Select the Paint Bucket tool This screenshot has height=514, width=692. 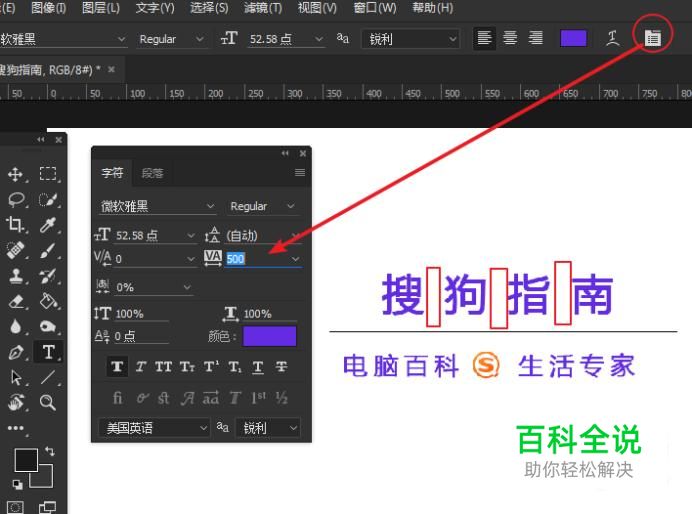(48, 301)
